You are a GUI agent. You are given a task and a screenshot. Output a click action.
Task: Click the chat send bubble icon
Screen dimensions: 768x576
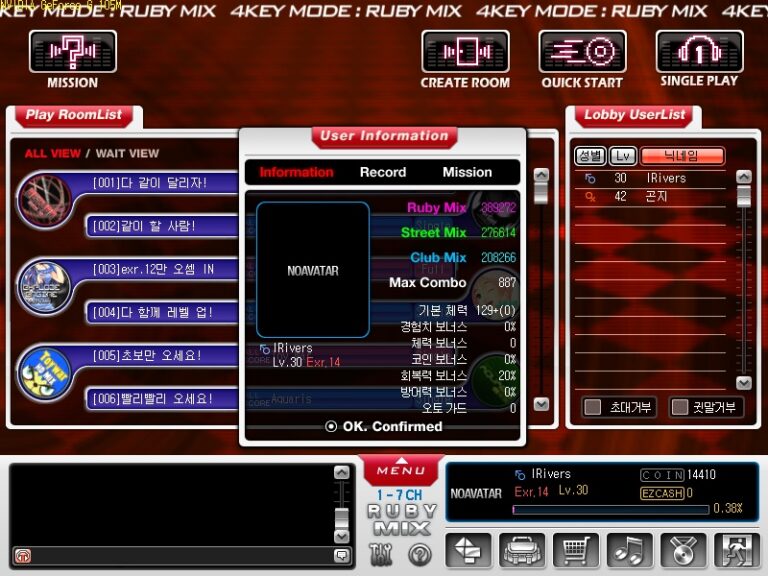coord(341,555)
